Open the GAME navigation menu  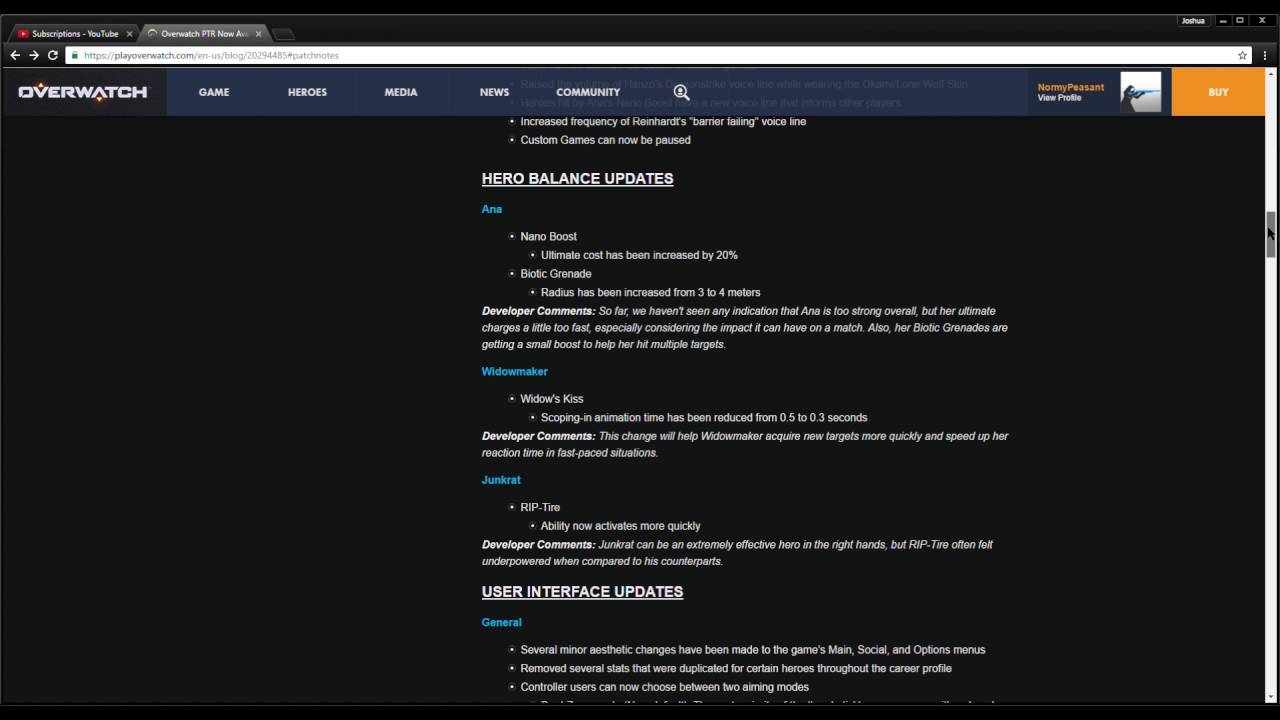click(214, 92)
